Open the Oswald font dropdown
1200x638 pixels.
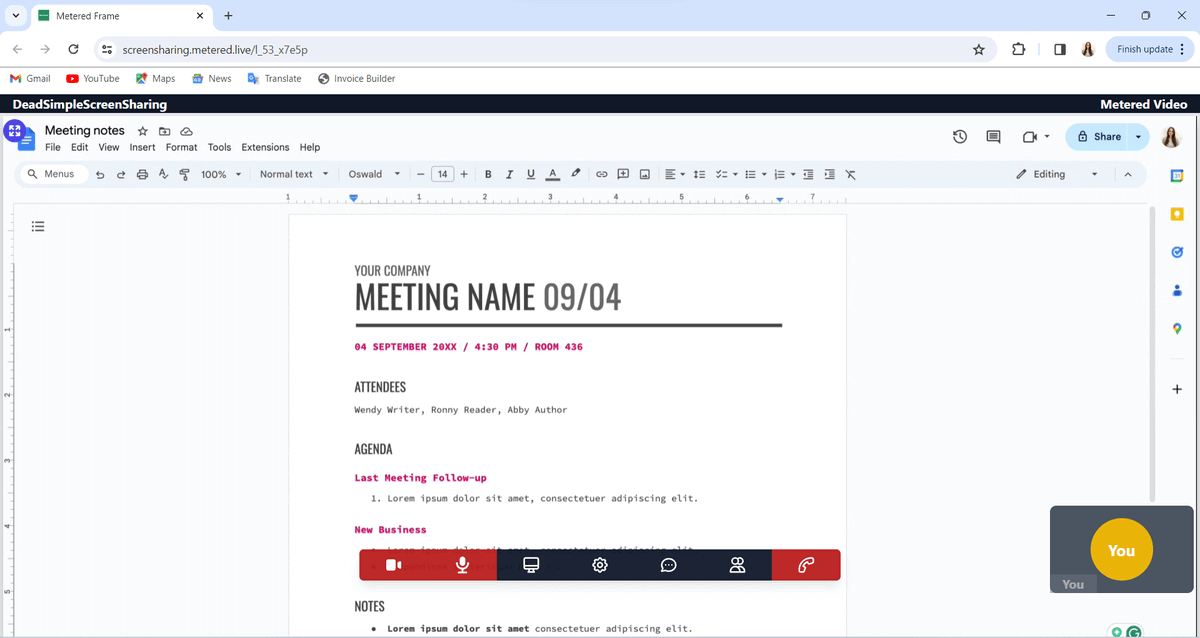pyautogui.click(x=375, y=174)
